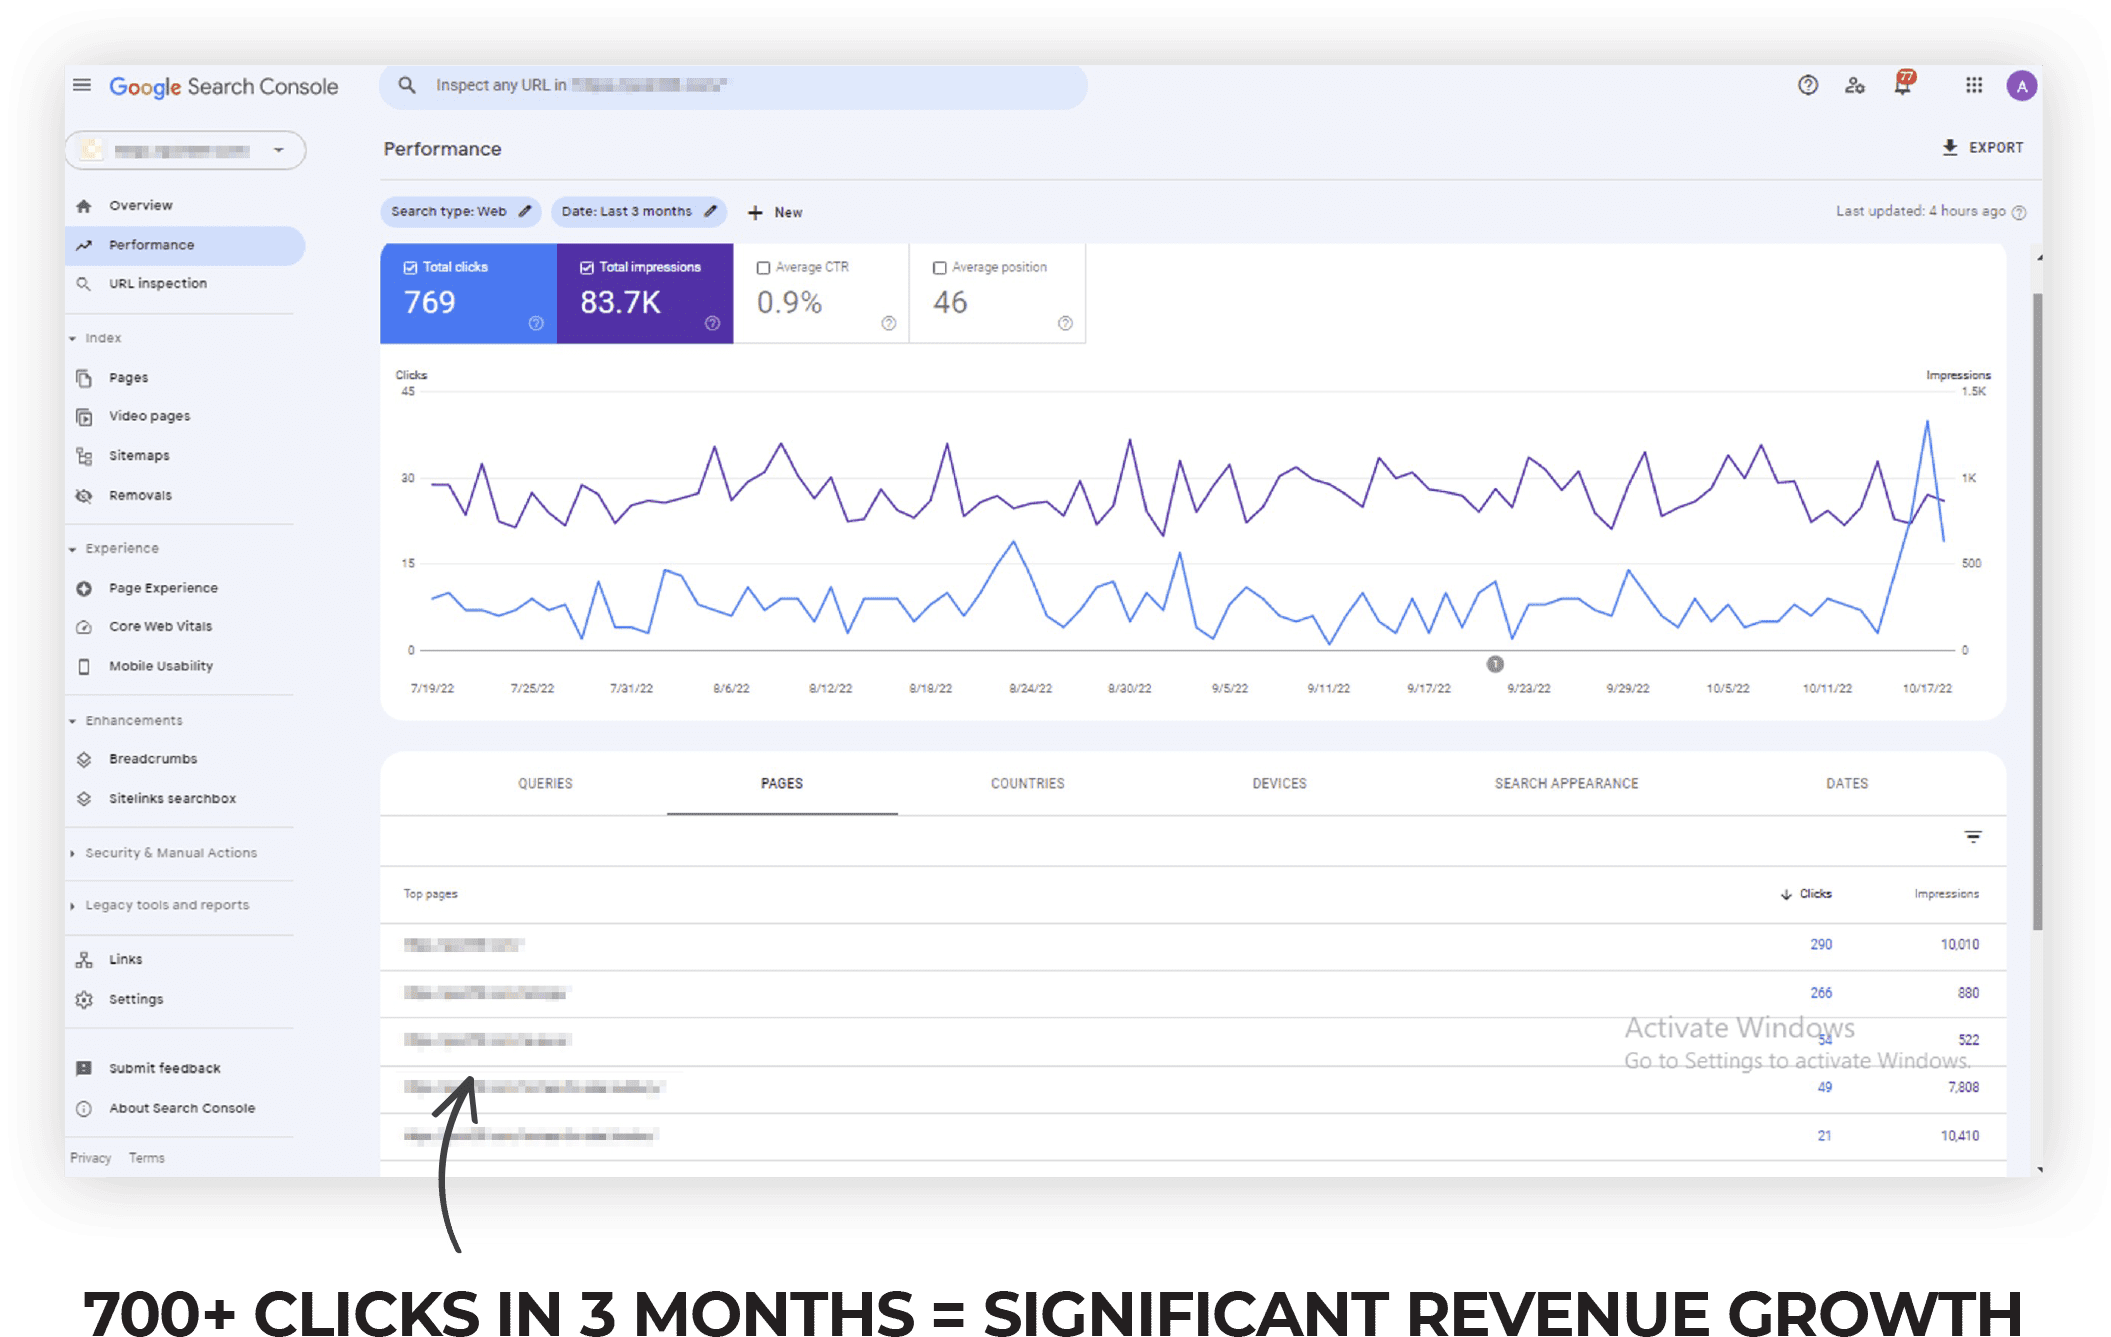Click the Last updated help icon
The image size is (2111, 1337).
[x=2018, y=212]
